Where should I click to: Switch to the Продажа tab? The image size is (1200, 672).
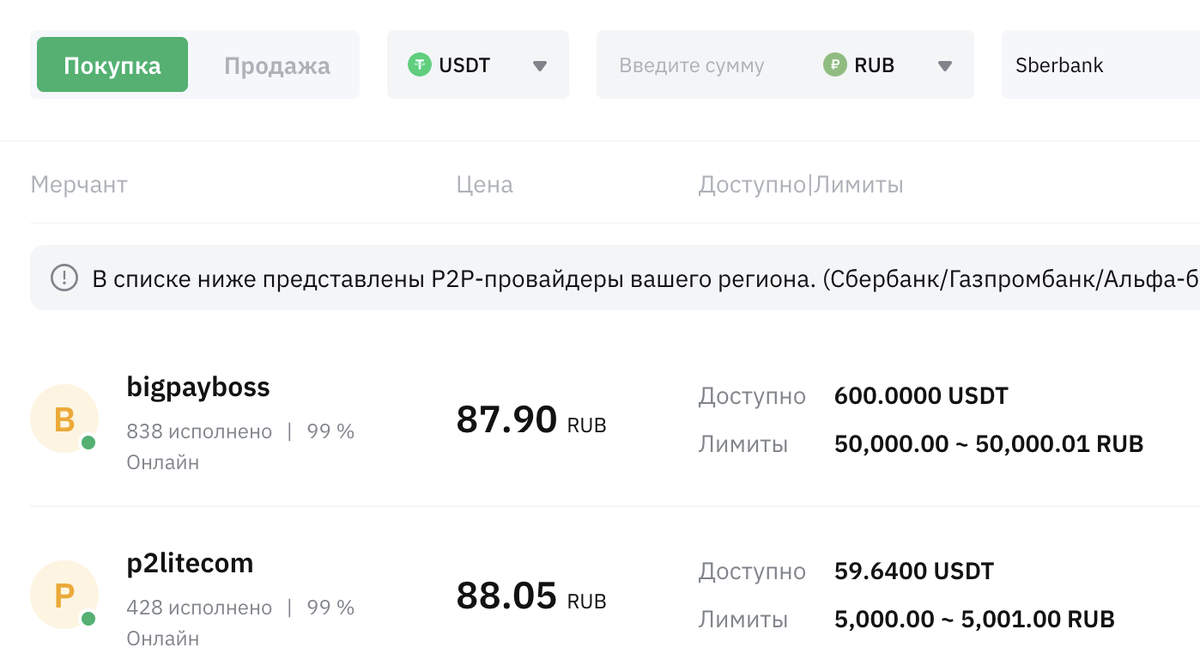point(277,65)
